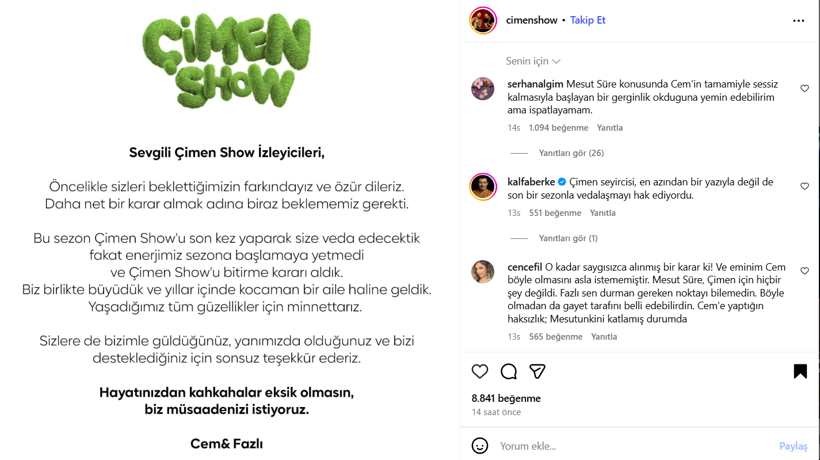
Task: Expand 'Yanıtları gör (1)' replies
Action: pyautogui.click(x=568, y=238)
